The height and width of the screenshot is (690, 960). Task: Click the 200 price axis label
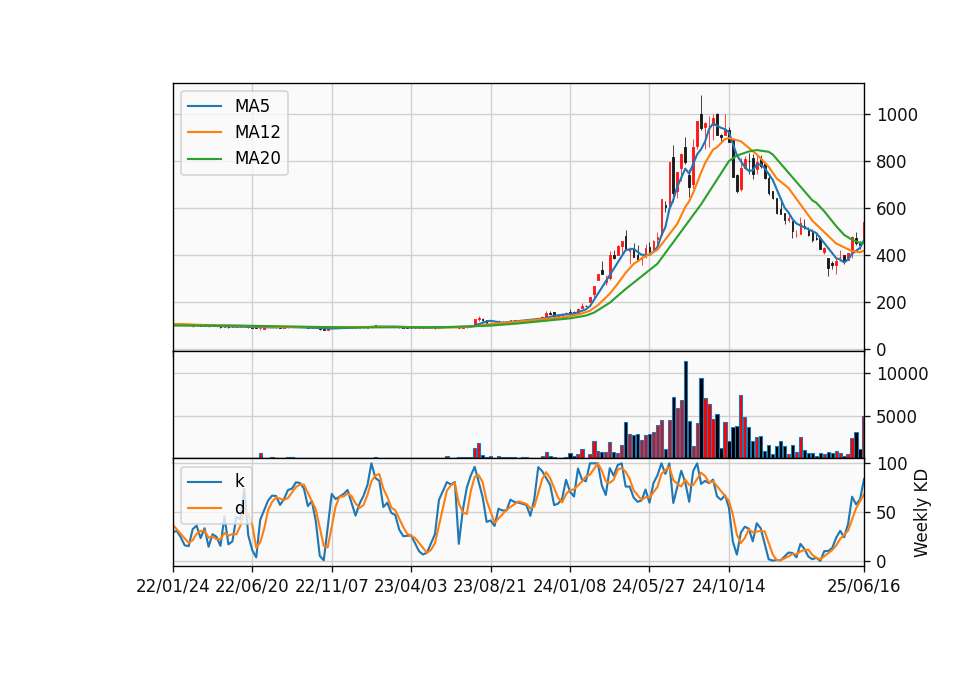tap(892, 302)
